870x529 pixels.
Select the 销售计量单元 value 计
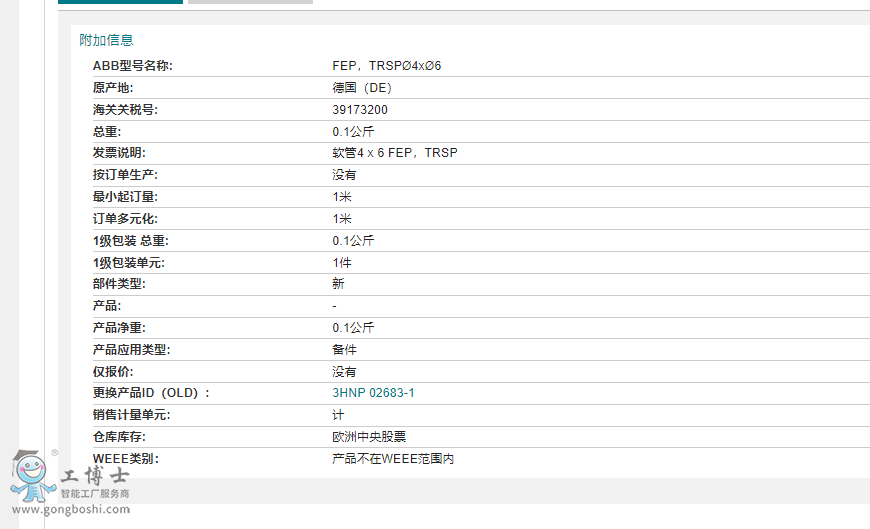click(x=338, y=415)
